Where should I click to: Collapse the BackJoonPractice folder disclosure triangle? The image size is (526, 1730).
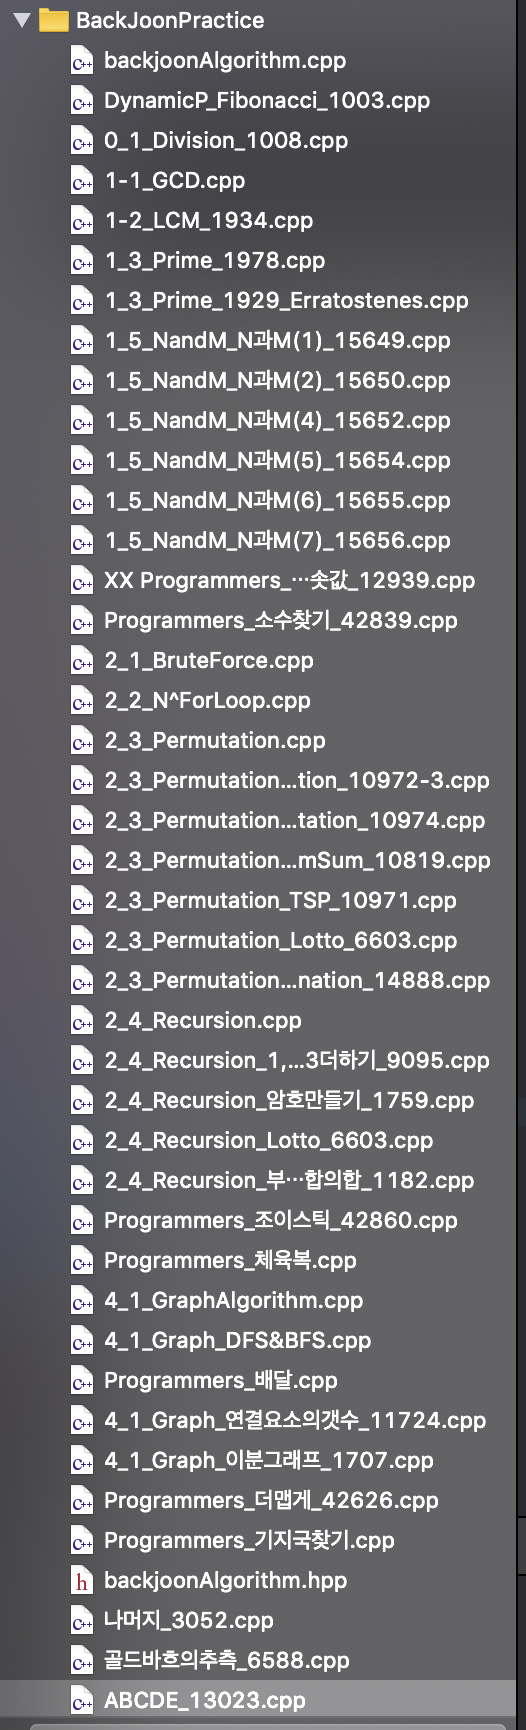click(21, 19)
